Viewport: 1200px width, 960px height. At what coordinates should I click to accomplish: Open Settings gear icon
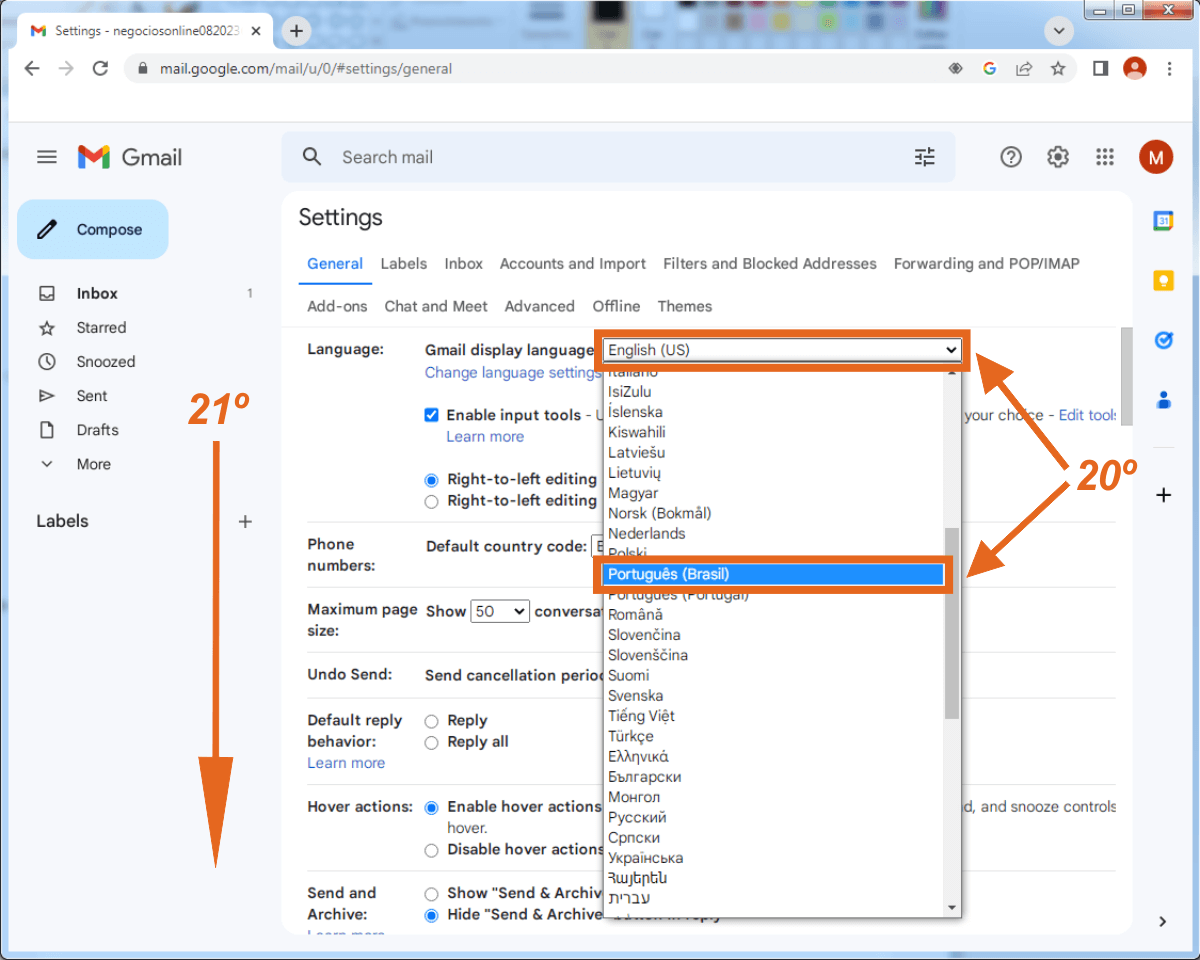pyautogui.click(x=1058, y=157)
